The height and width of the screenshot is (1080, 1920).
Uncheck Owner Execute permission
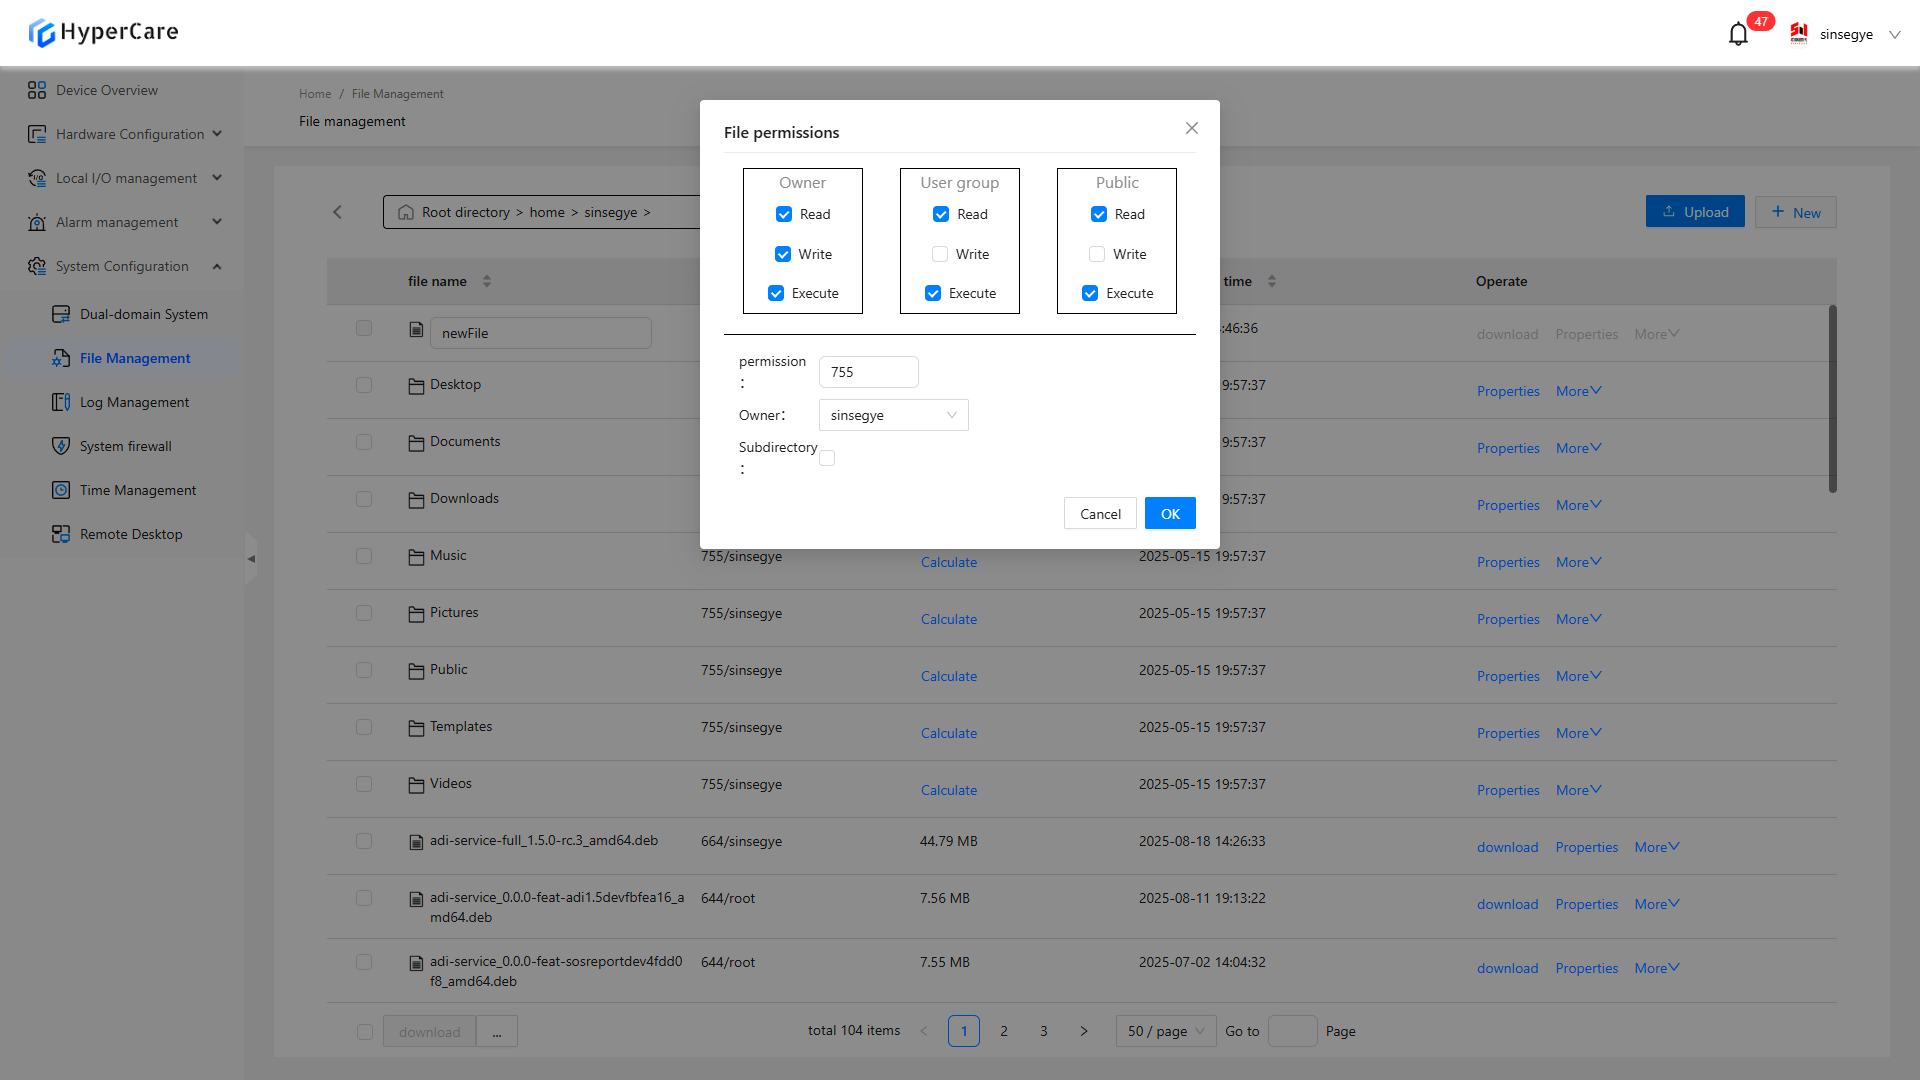(776, 293)
